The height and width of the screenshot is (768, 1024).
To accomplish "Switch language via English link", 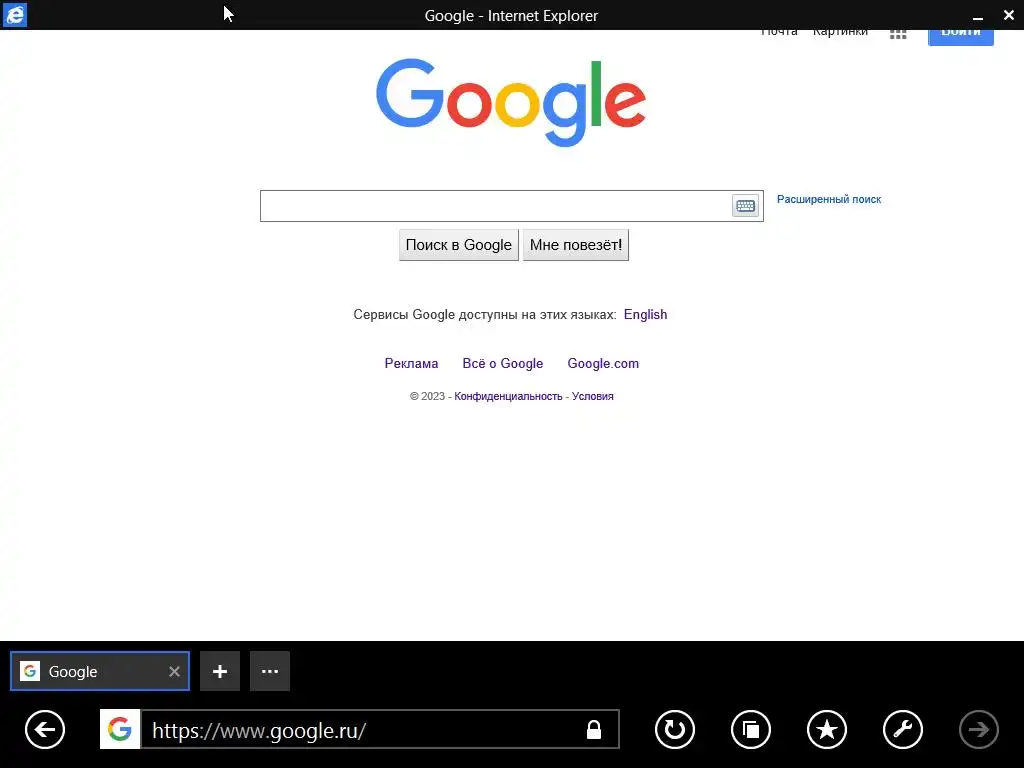I will coord(645,314).
